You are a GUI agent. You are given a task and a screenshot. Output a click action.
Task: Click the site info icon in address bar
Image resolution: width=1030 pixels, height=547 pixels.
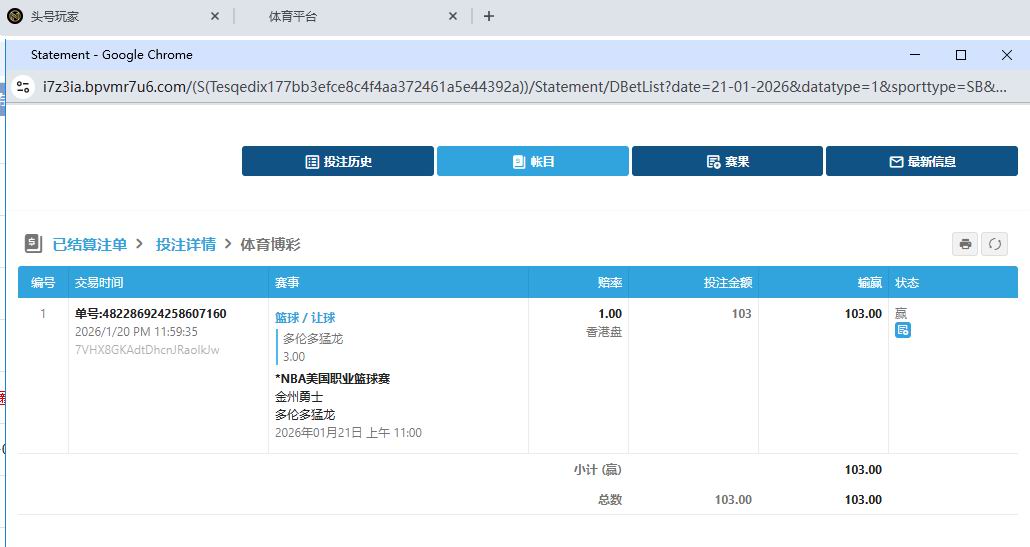[24, 87]
